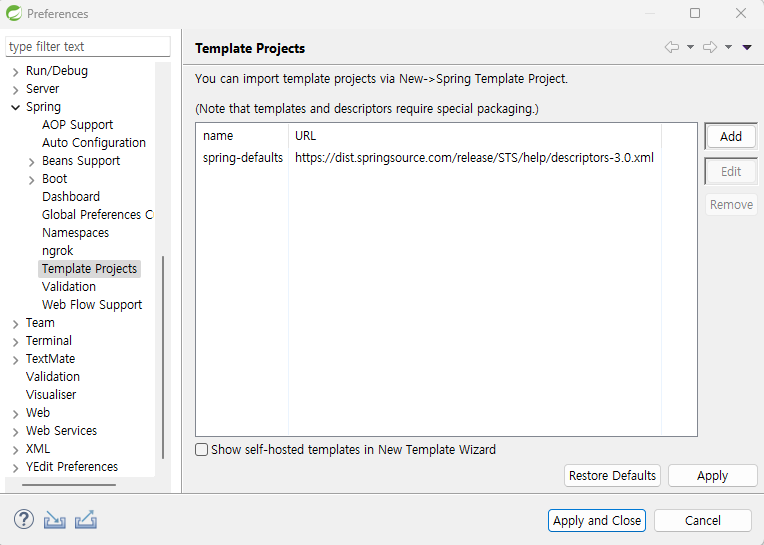Select the Visualiser preferences page
This screenshot has width=764, height=545.
coord(51,395)
